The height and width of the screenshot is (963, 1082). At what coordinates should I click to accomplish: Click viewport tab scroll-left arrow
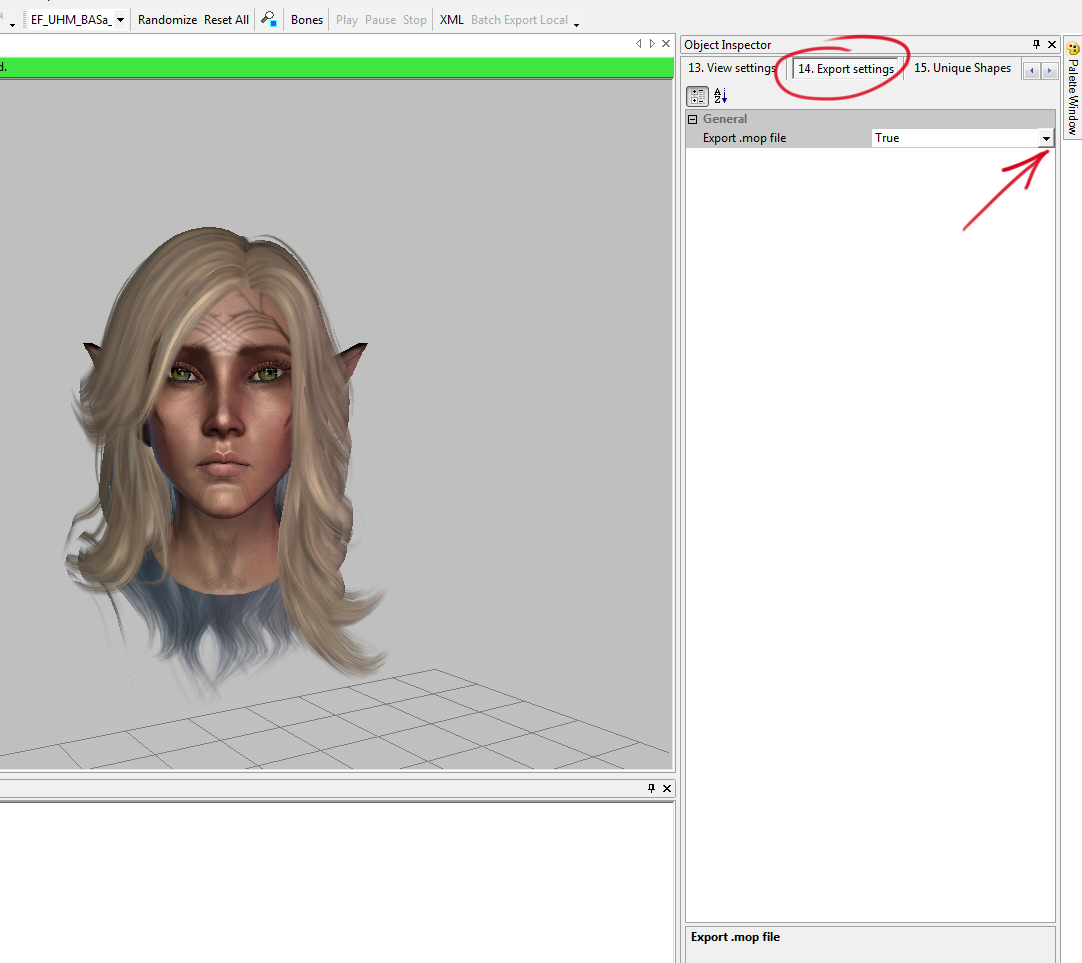tap(638, 43)
